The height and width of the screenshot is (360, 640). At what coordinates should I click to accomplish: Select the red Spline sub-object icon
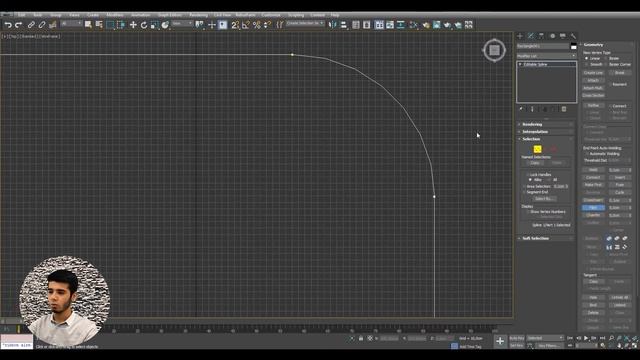(553, 149)
